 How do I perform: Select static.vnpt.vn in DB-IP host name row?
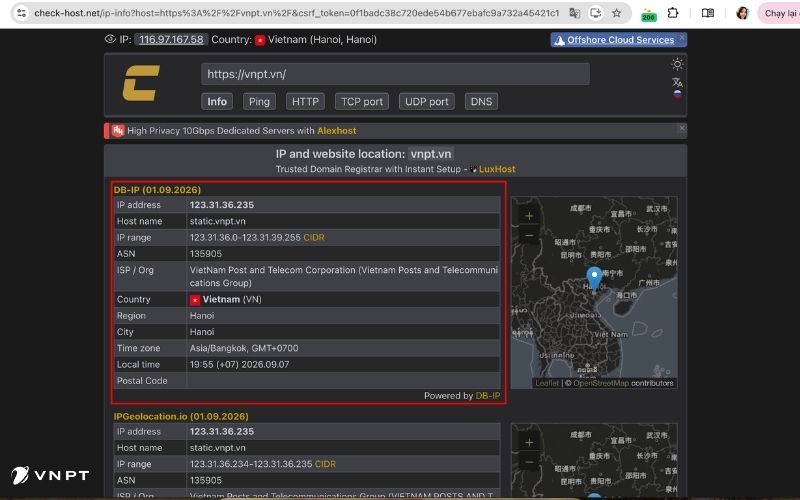coord(217,221)
